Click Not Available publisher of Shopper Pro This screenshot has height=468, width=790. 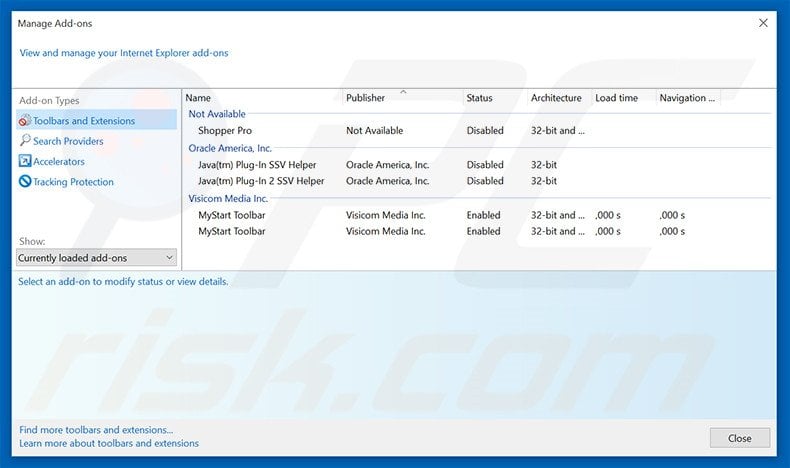click(374, 130)
